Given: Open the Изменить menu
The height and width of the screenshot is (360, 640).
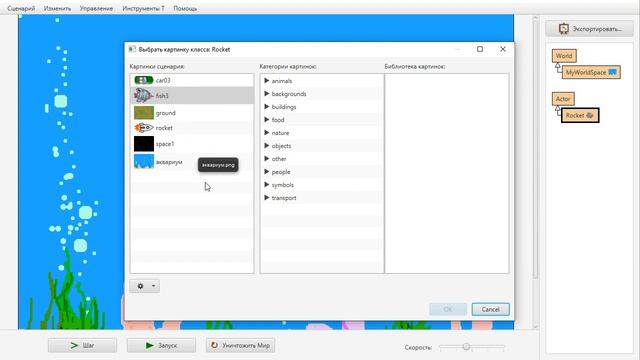Looking at the screenshot, I should (58, 8).
